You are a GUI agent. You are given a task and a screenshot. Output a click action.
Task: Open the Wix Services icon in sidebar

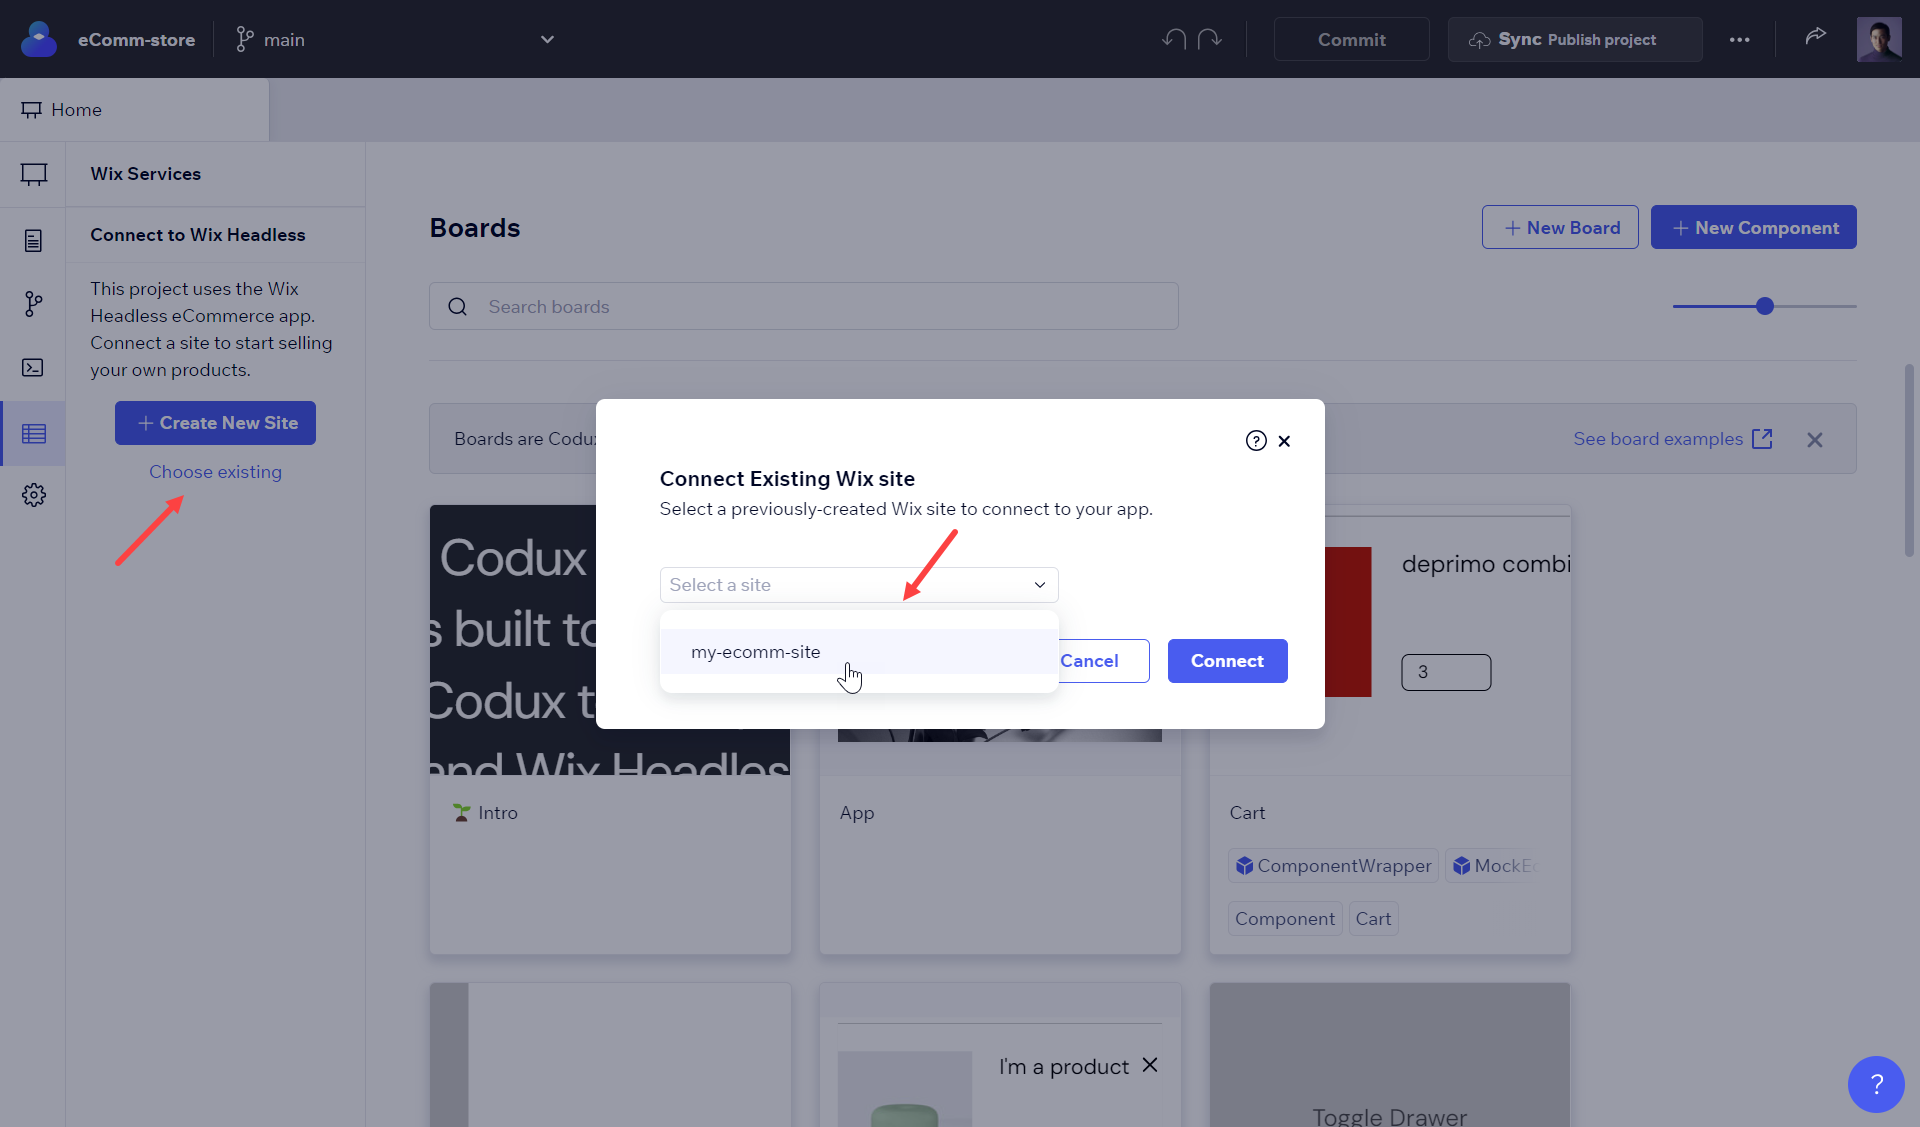click(x=34, y=434)
